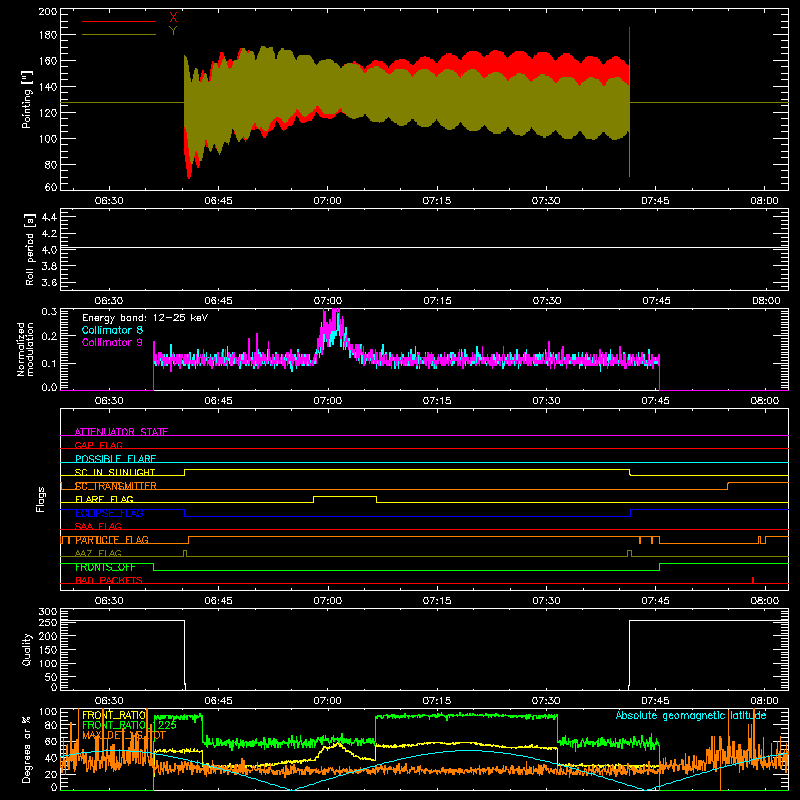Click the 'Pointing' vertical axis title
This screenshot has height=800, width=800.
(27, 99)
